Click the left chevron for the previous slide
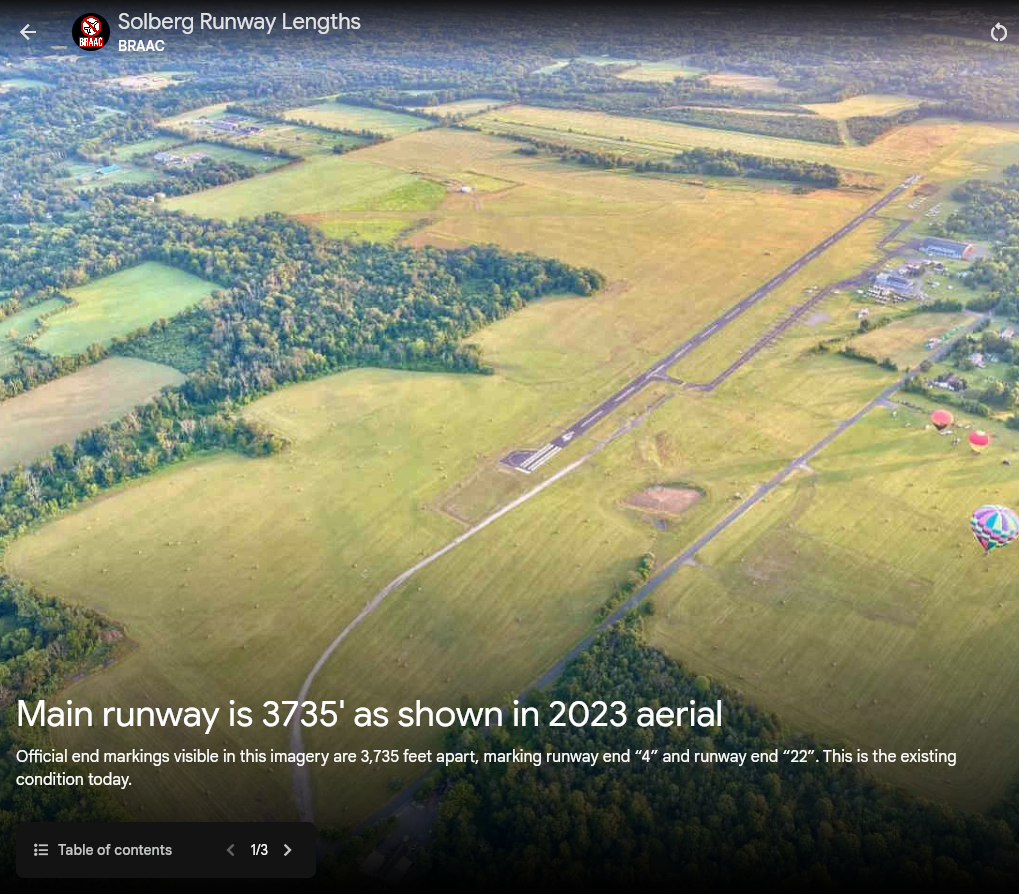The image size is (1019, 894). click(x=230, y=849)
